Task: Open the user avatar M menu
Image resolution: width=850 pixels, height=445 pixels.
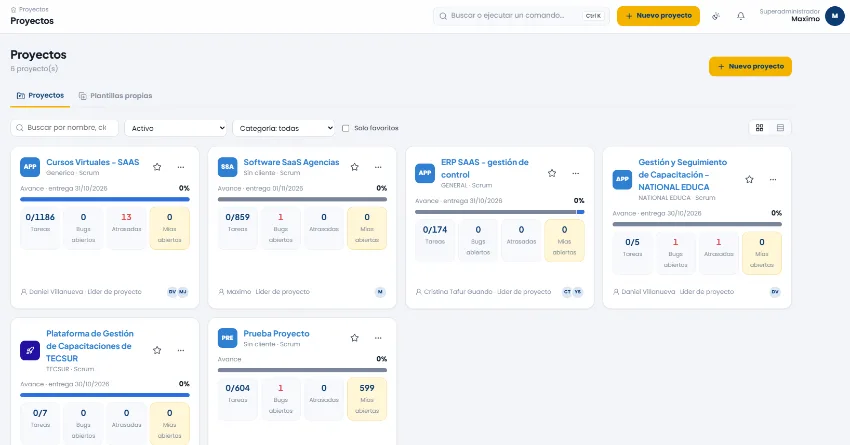Action: pos(835,16)
